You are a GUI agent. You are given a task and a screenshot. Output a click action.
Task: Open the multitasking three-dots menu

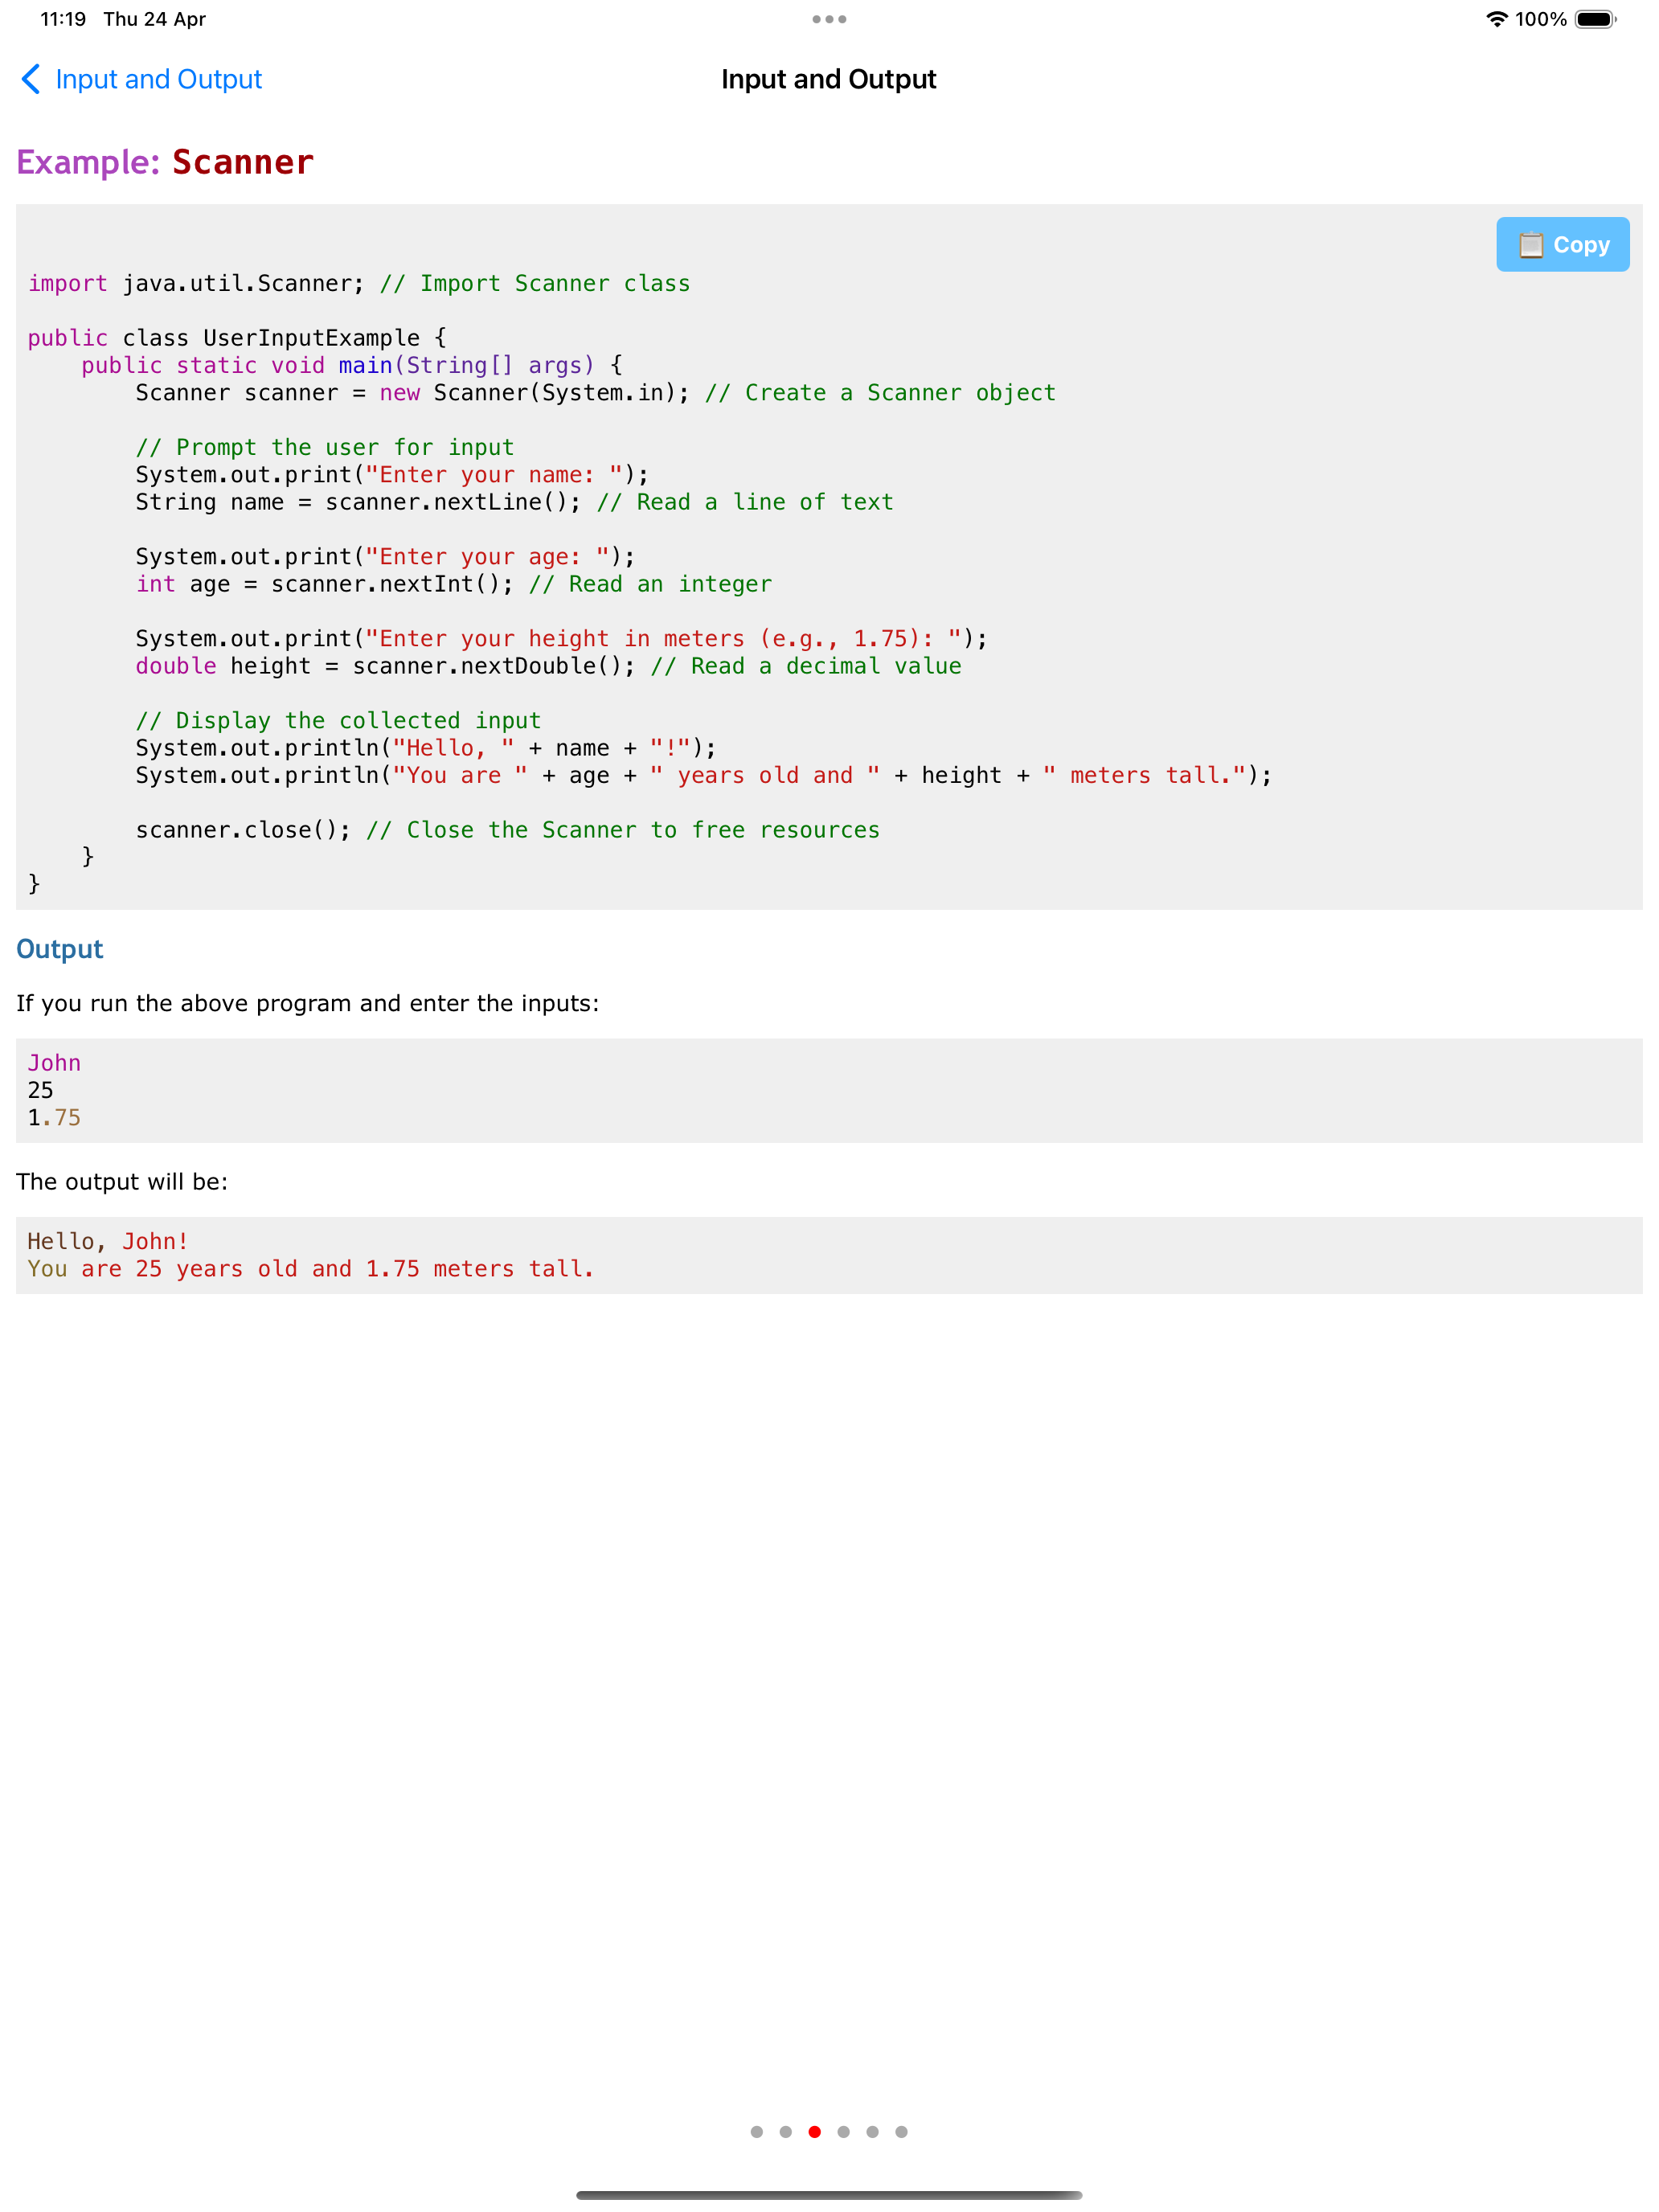(x=829, y=19)
